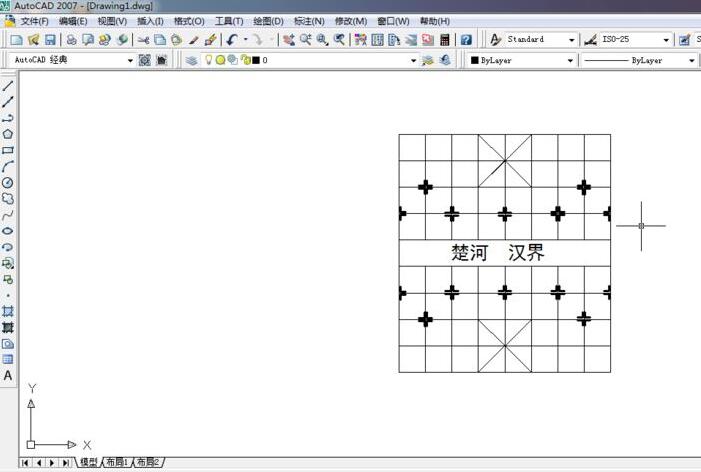Open the ByLayer color control swatch
Image resolution: width=701 pixels, height=472 pixels.
(522, 60)
